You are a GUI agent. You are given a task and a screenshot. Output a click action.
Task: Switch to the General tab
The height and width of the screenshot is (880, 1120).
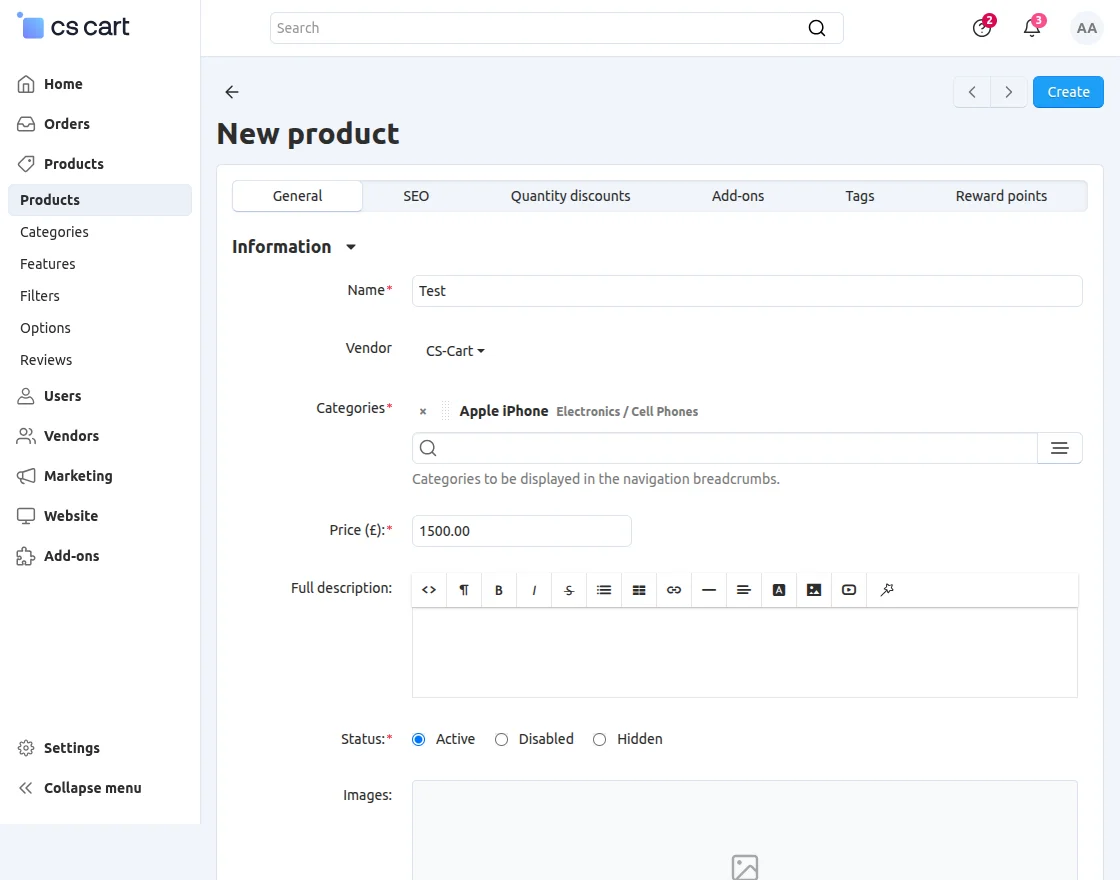[x=297, y=196]
